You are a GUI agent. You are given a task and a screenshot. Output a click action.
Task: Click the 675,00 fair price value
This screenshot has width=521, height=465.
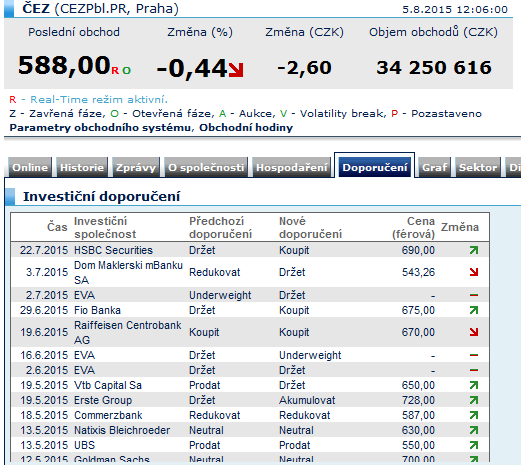click(418, 310)
